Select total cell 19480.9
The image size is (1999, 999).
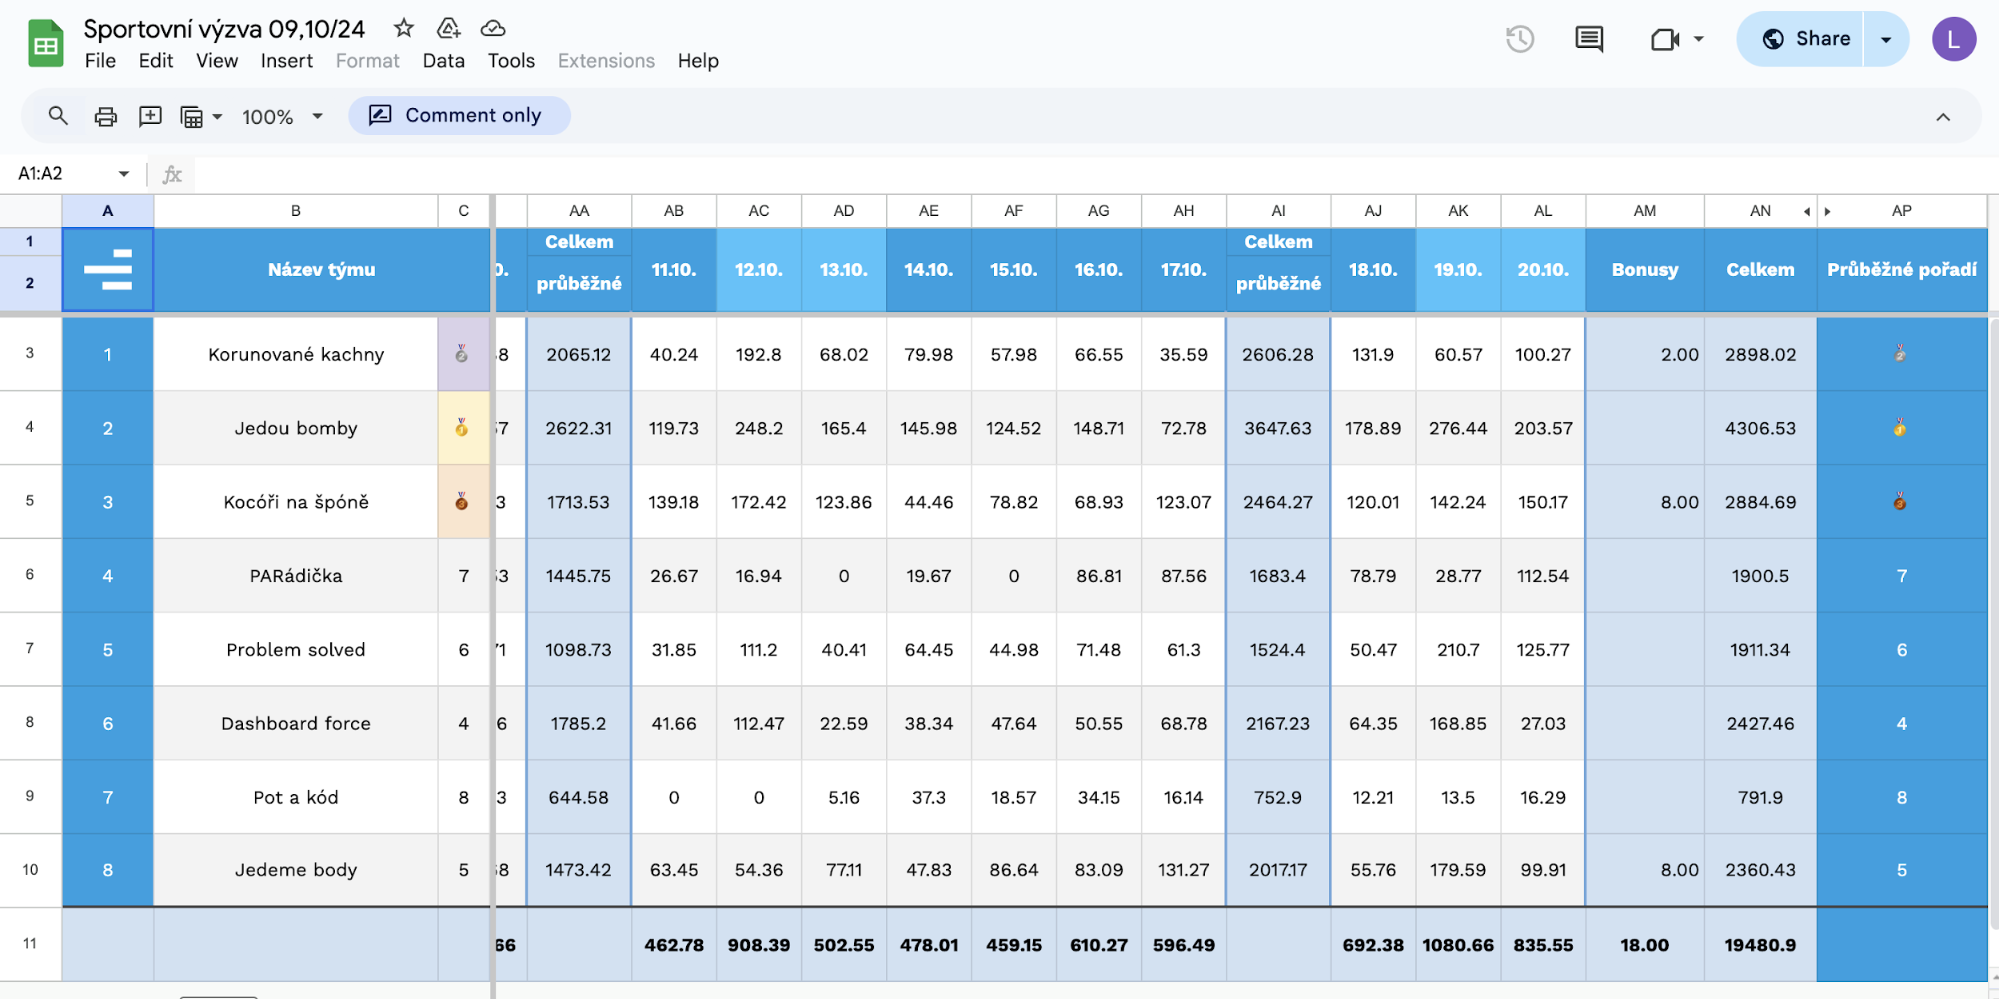(1760, 944)
